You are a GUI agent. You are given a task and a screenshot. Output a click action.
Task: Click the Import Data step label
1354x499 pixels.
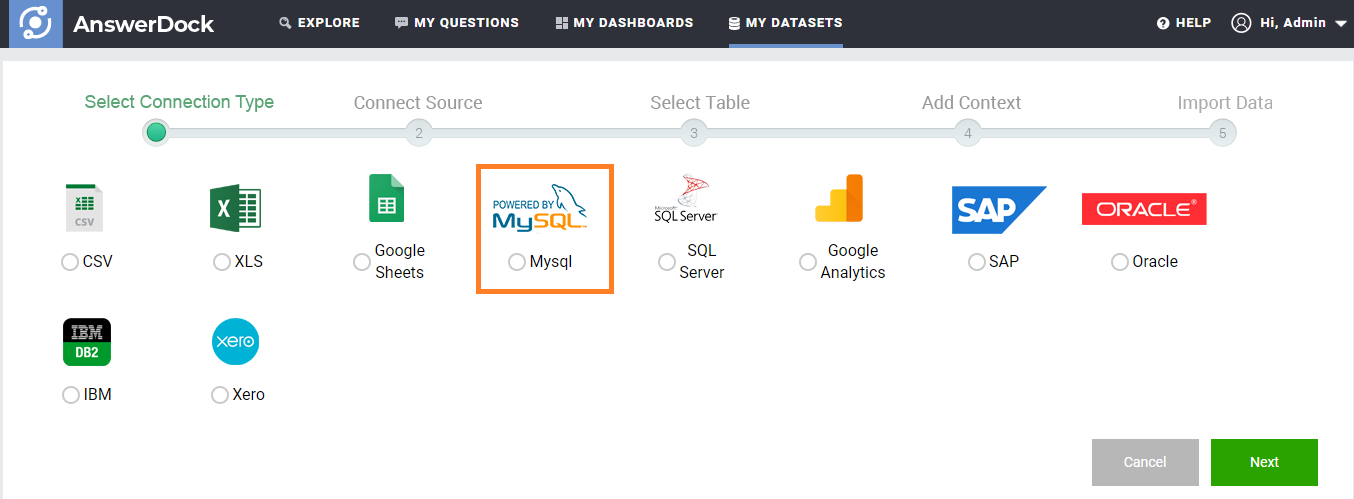pos(1225,103)
